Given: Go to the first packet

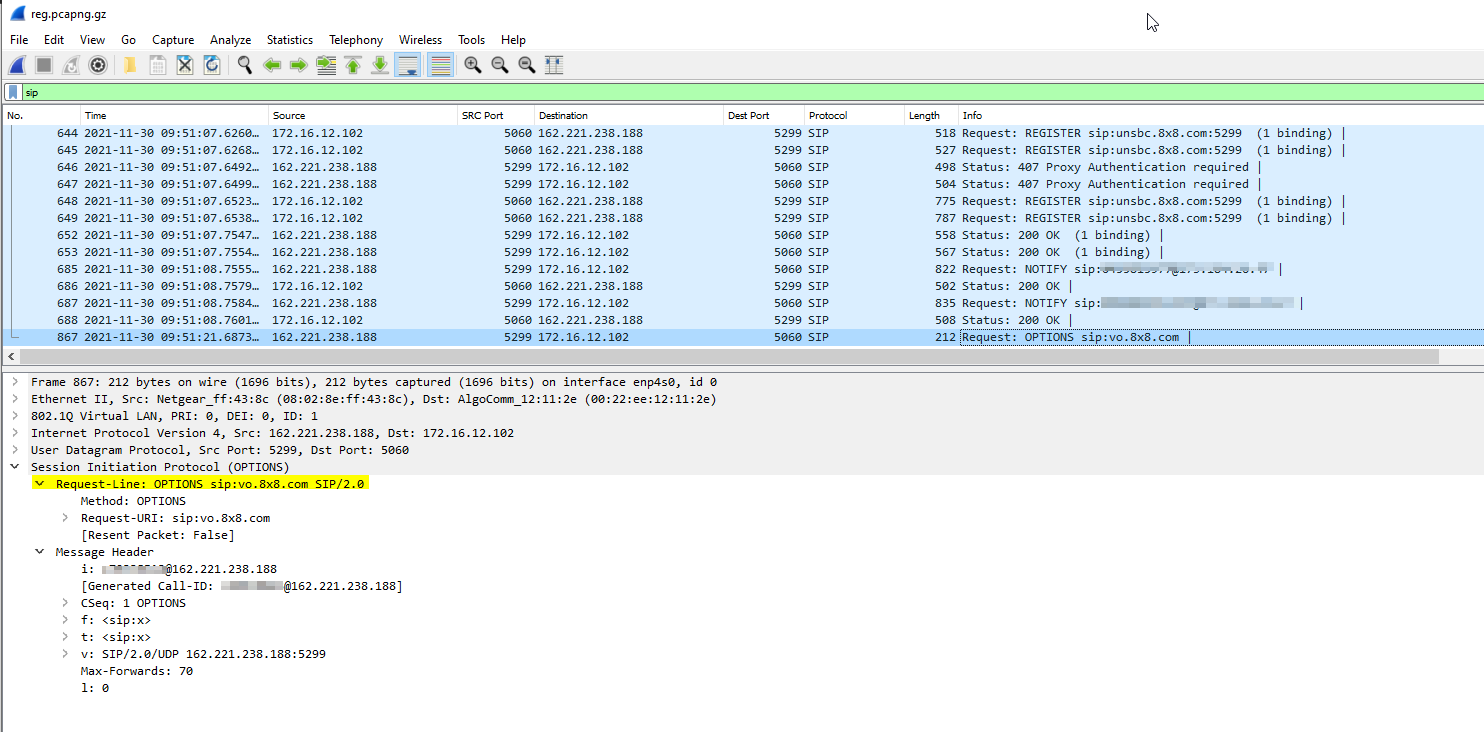Looking at the screenshot, I should coord(353,65).
